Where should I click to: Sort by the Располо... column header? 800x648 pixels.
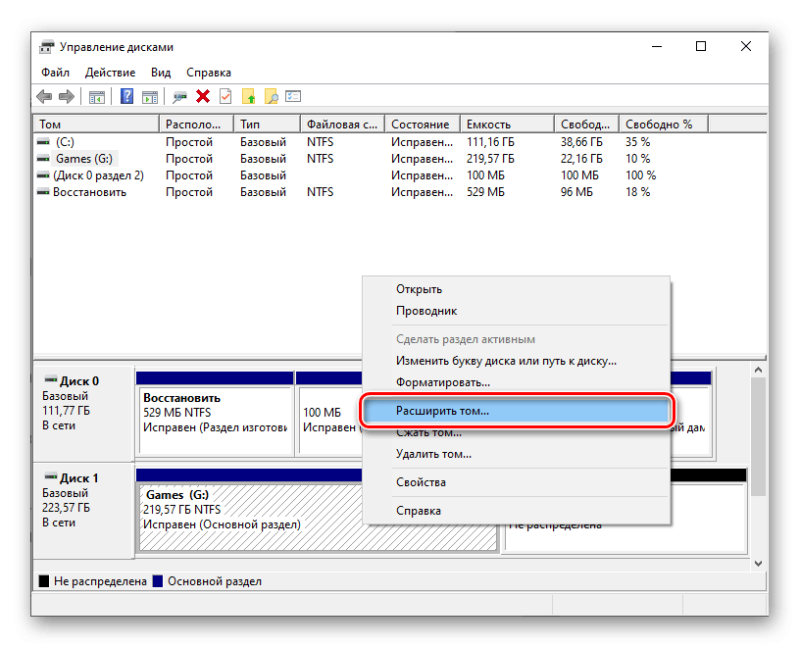pos(196,124)
